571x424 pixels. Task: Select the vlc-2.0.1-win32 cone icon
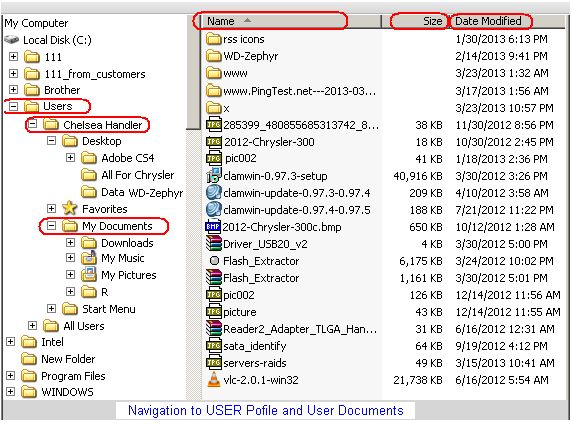[214, 380]
